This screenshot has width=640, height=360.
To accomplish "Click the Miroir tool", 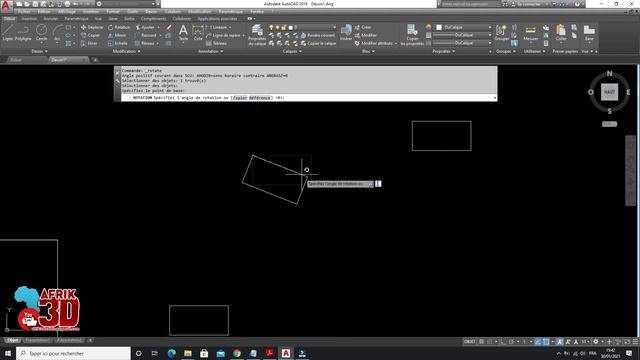I will [x=117, y=36].
